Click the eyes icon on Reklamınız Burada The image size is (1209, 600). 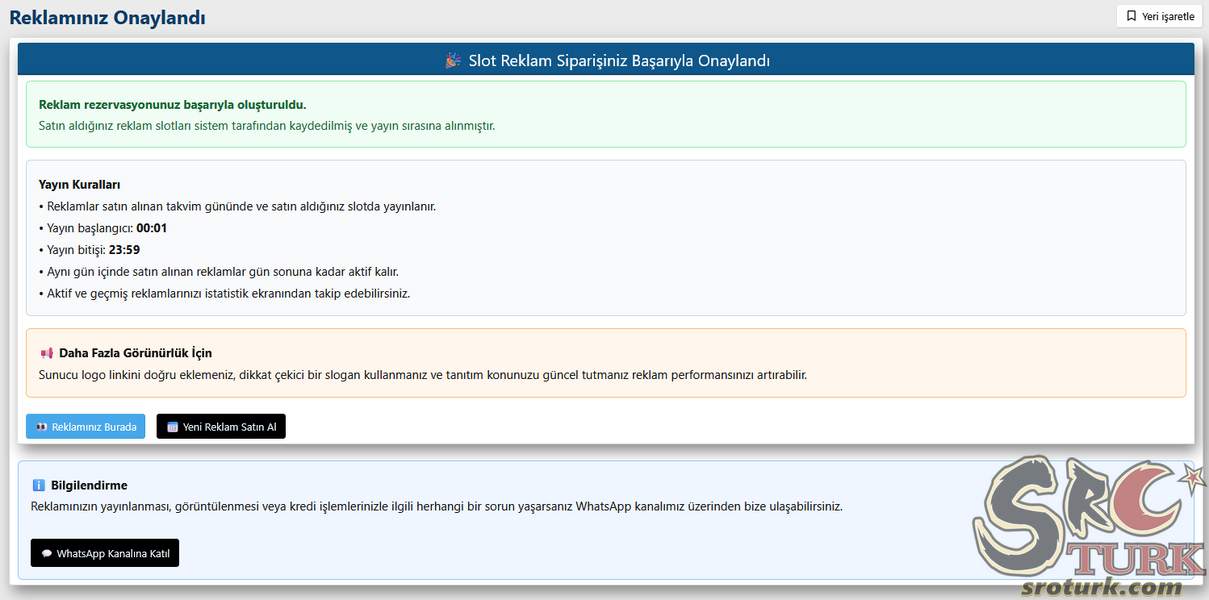click(x=41, y=427)
